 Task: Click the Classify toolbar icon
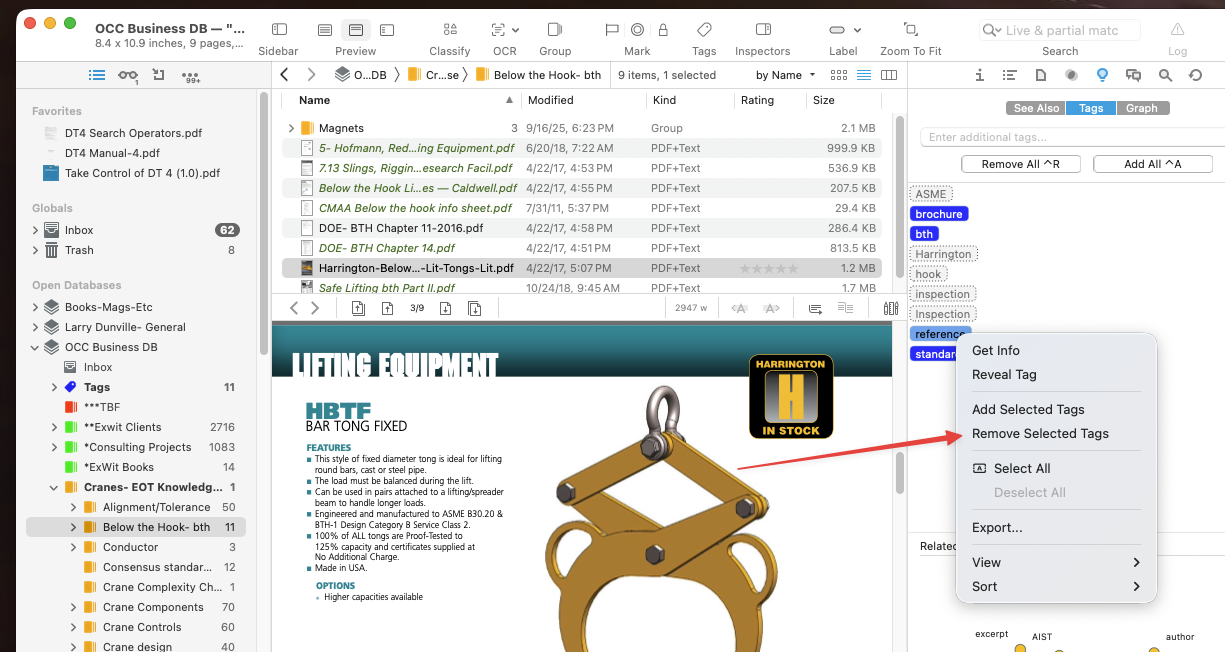click(x=449, y=30)
